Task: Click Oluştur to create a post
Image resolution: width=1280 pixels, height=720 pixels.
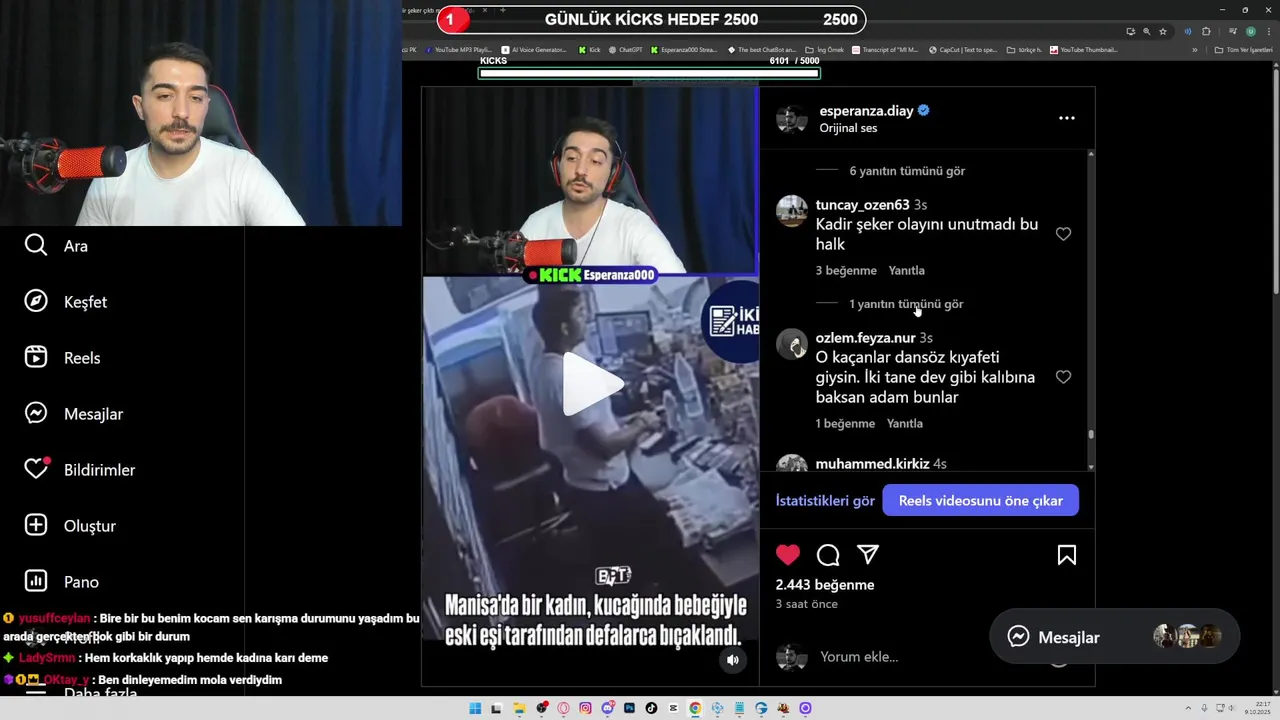Action: tap(70, 526)
